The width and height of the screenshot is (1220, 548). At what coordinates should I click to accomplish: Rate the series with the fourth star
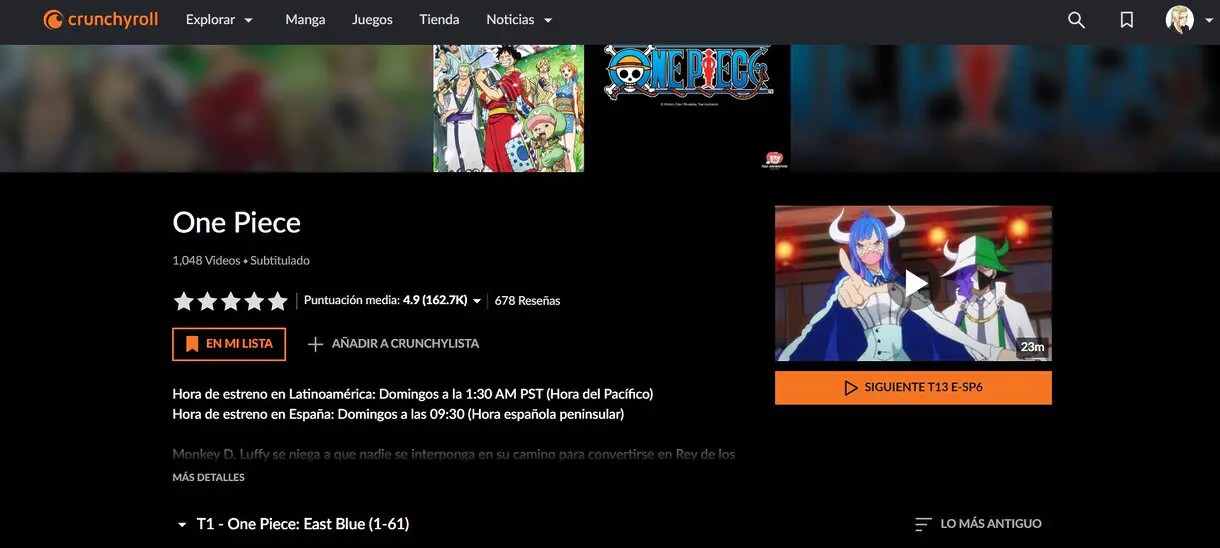click(254, 300)
